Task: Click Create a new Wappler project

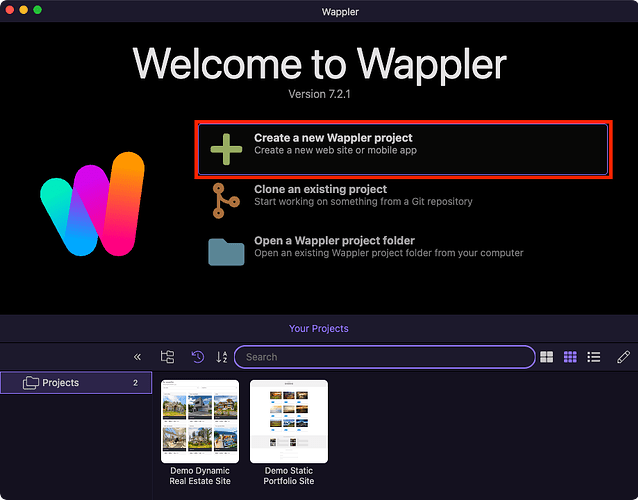Action: pyautogui.click(x=403, y=149)
